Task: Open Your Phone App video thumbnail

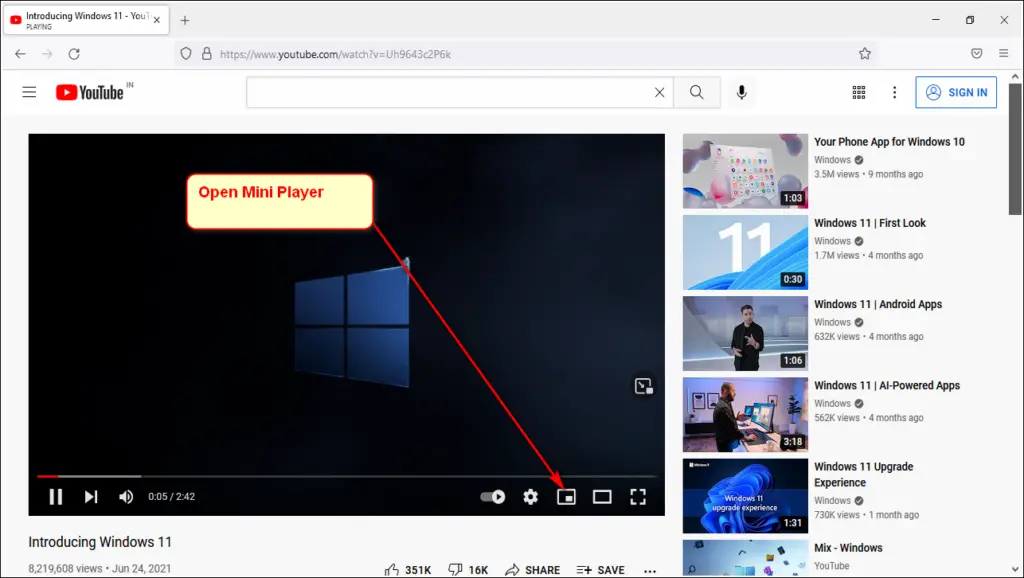Action: (745, 171)
